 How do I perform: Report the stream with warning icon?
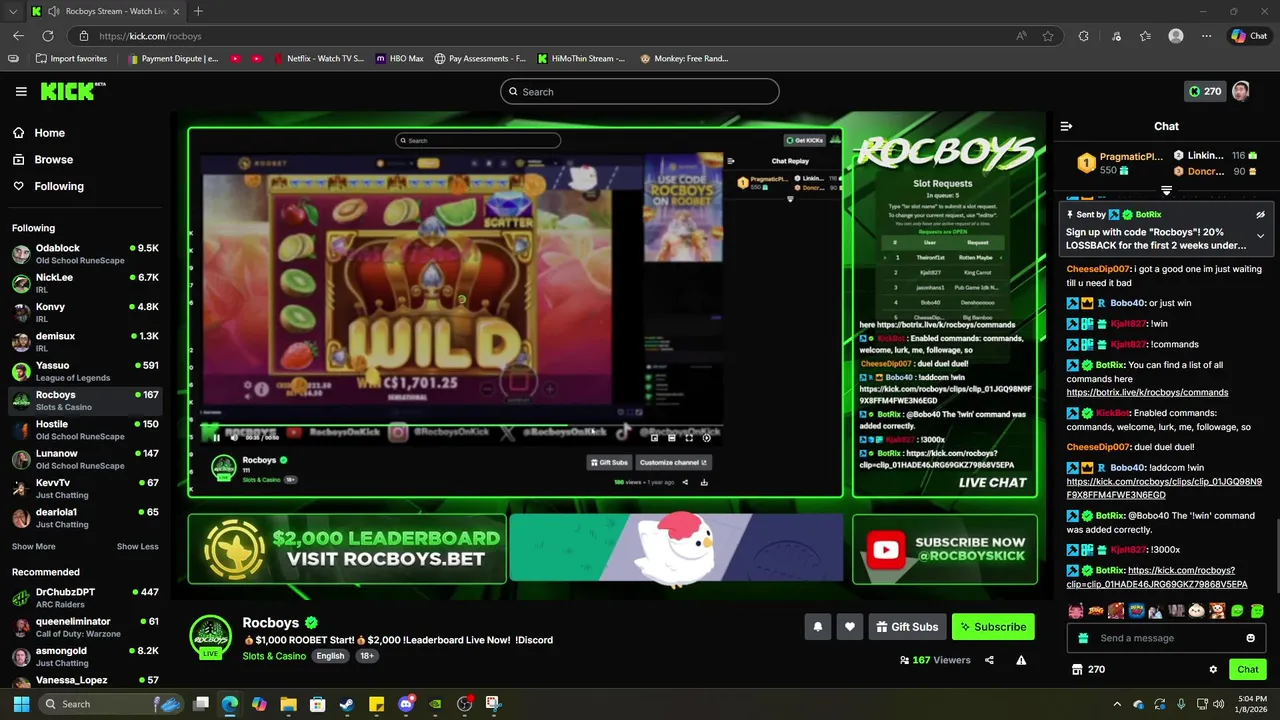pyautogui.click(x=1021, y=660)
